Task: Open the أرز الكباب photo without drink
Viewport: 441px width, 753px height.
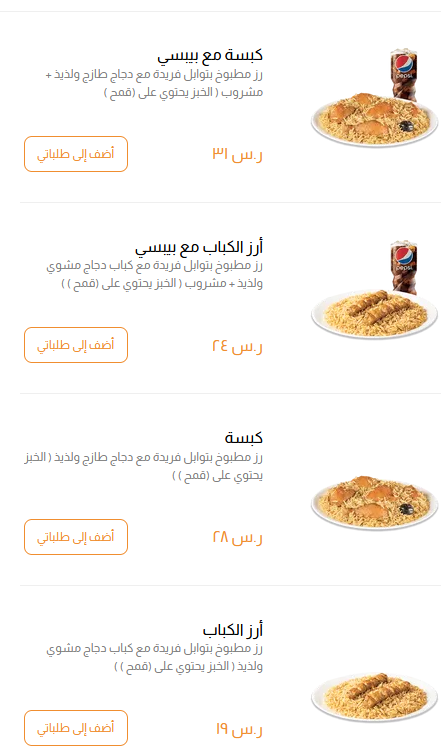Action: 374,696
